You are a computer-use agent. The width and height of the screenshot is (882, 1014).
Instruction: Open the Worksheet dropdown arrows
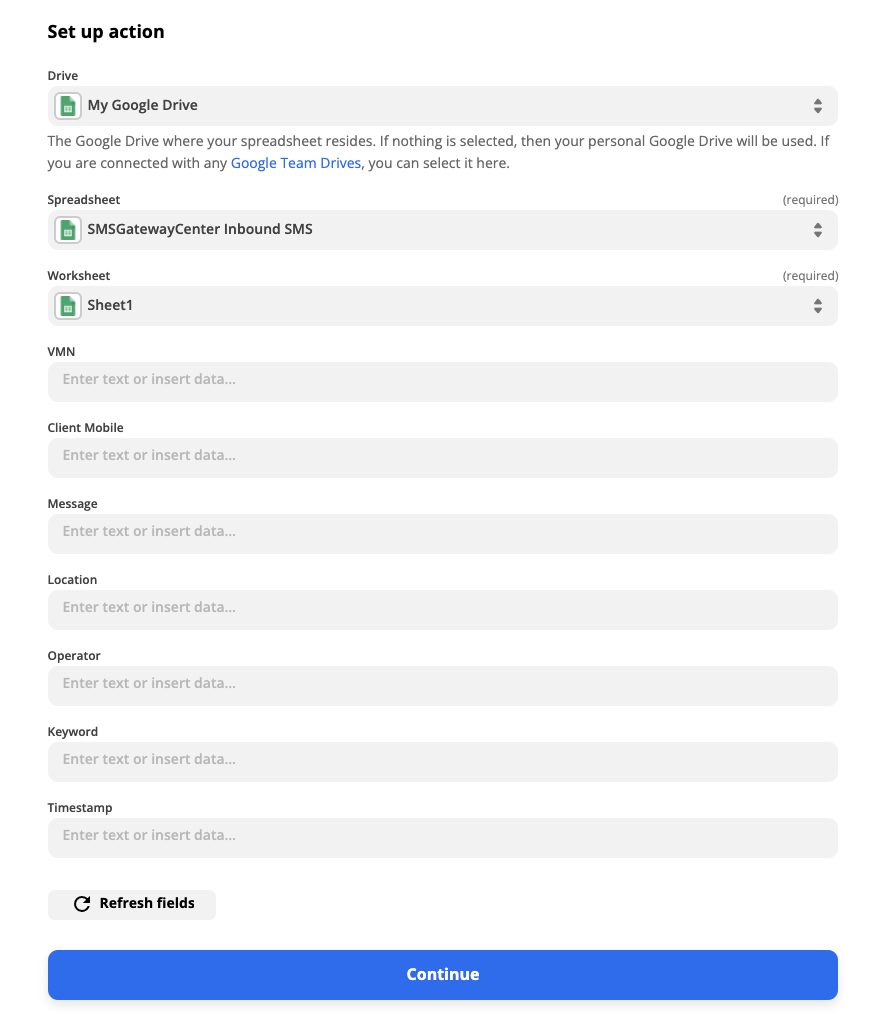click(x=818, y=306)
